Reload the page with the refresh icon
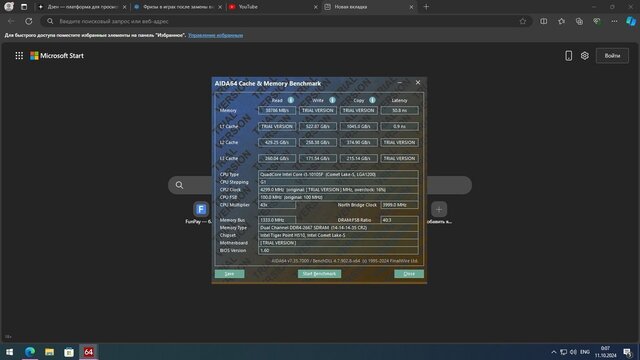640x360 pixels. click(x=29, y=21)
